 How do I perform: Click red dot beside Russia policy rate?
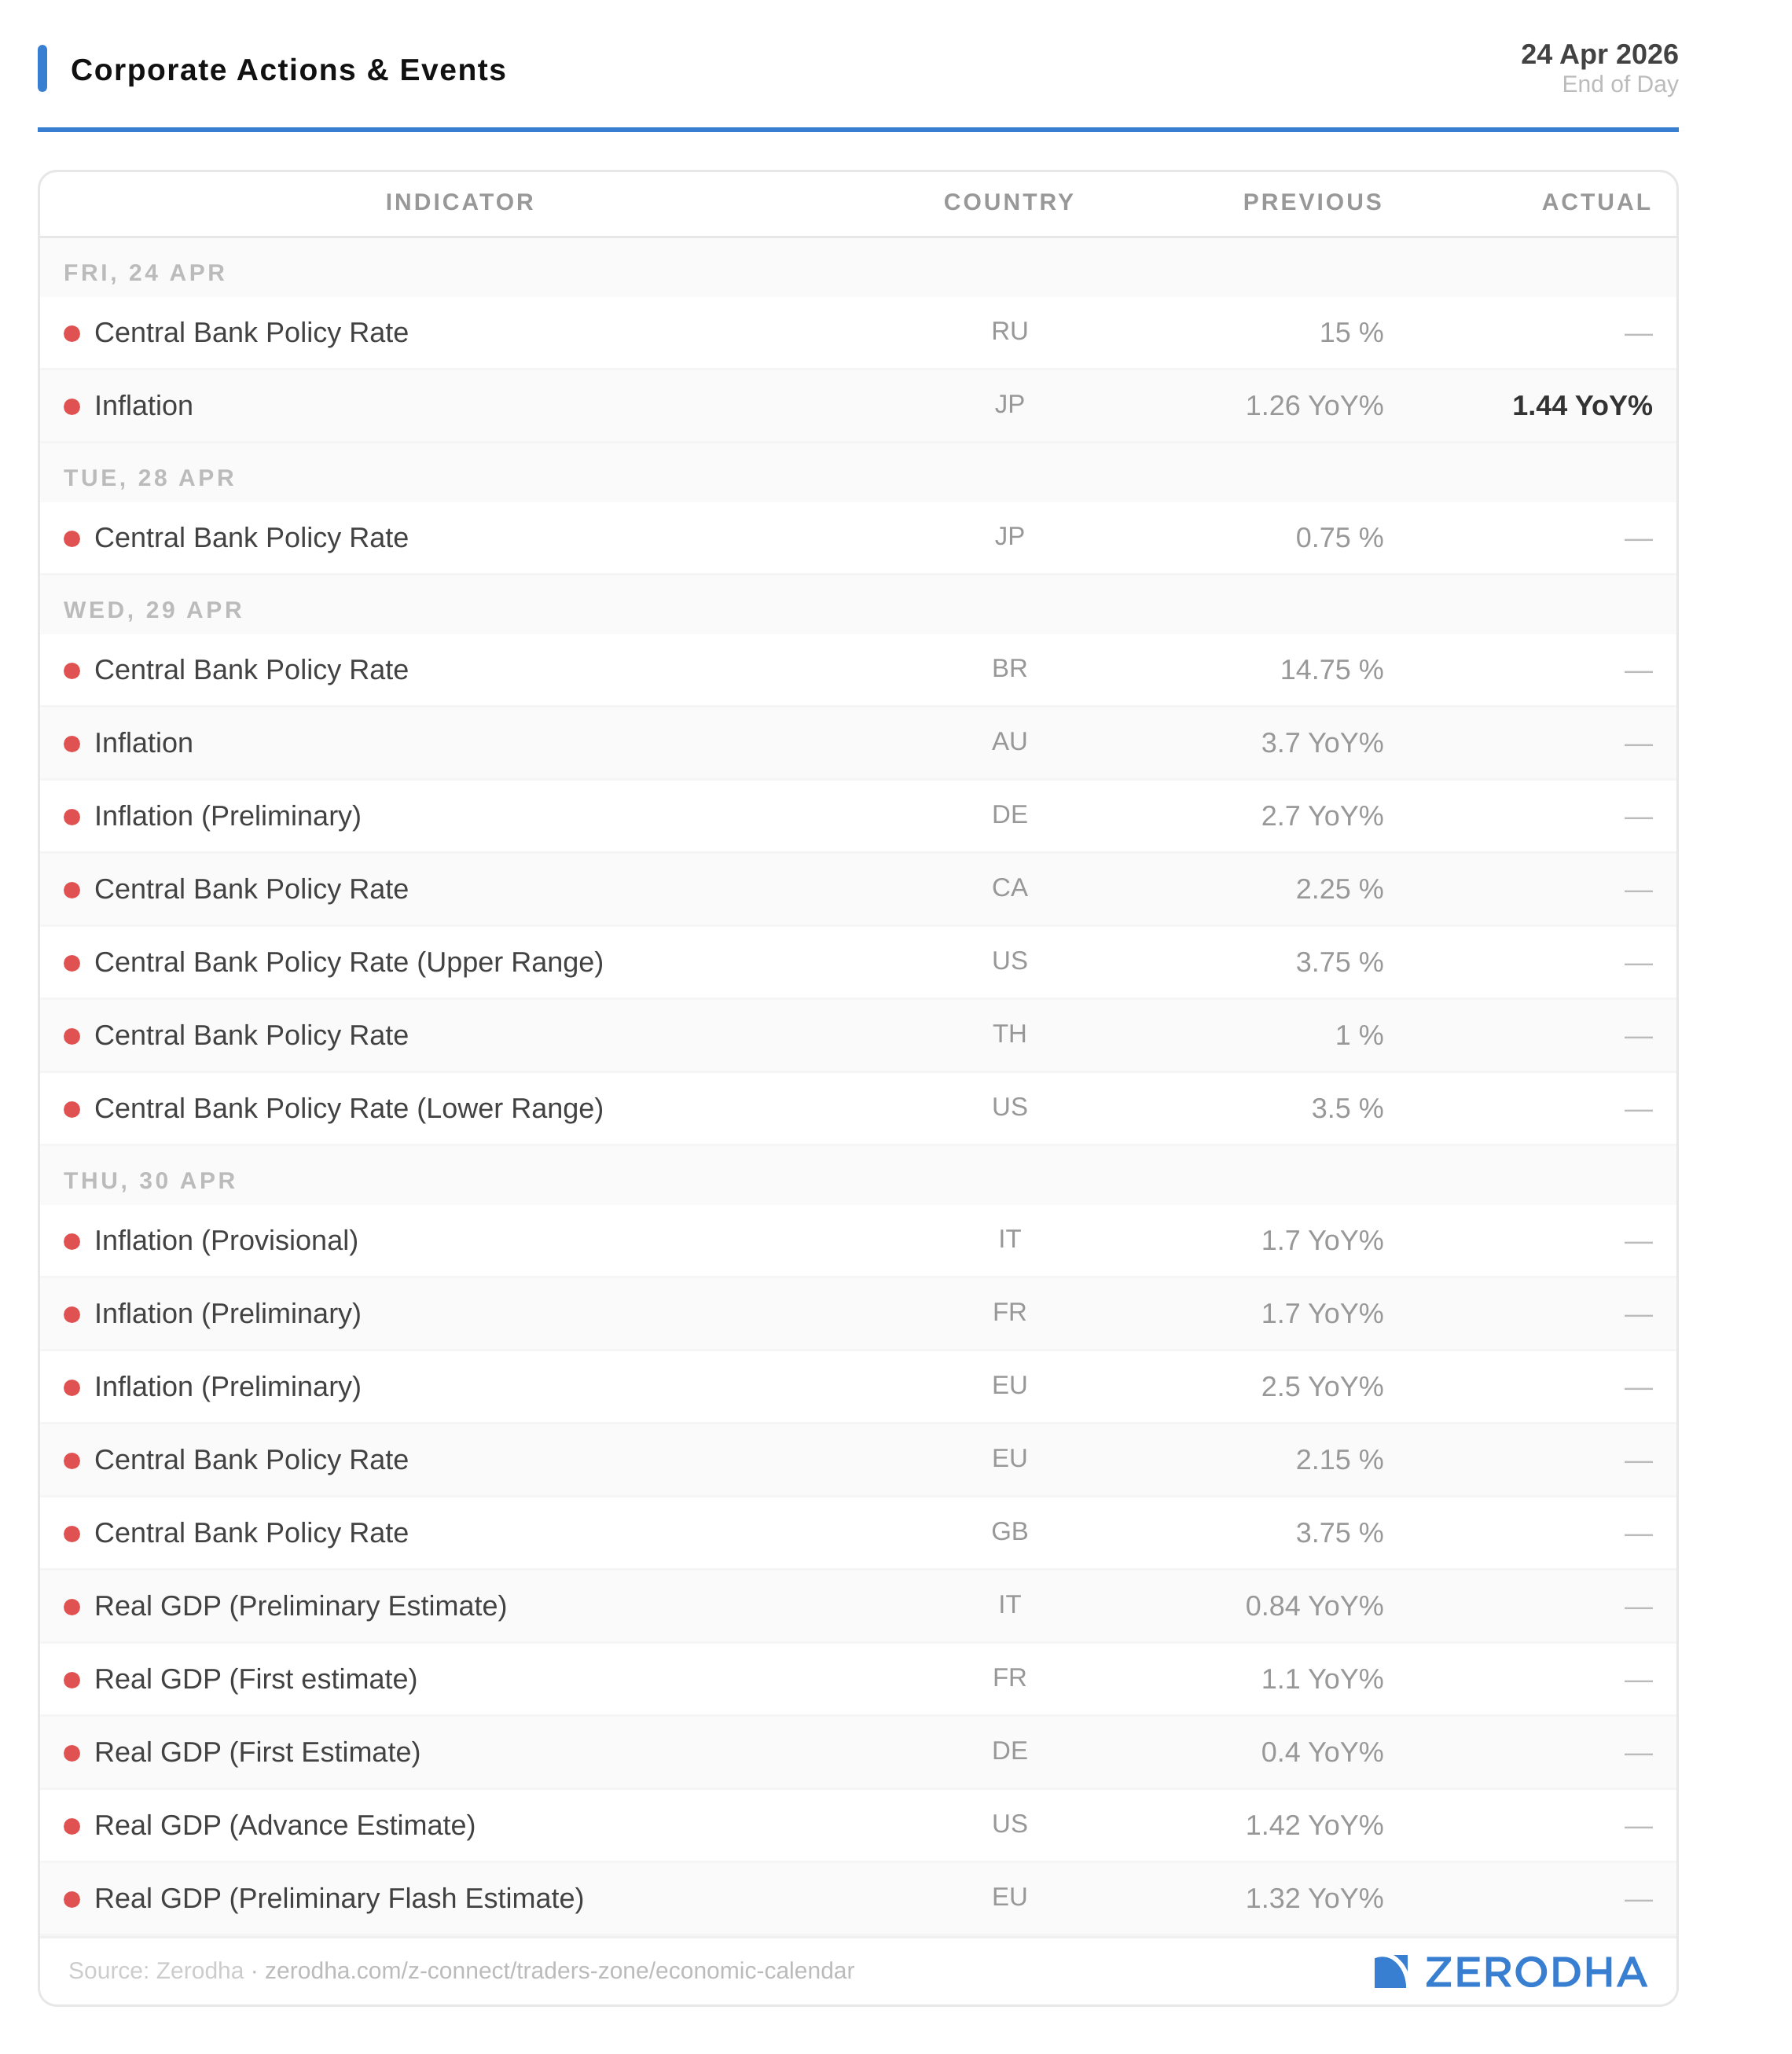72,334
